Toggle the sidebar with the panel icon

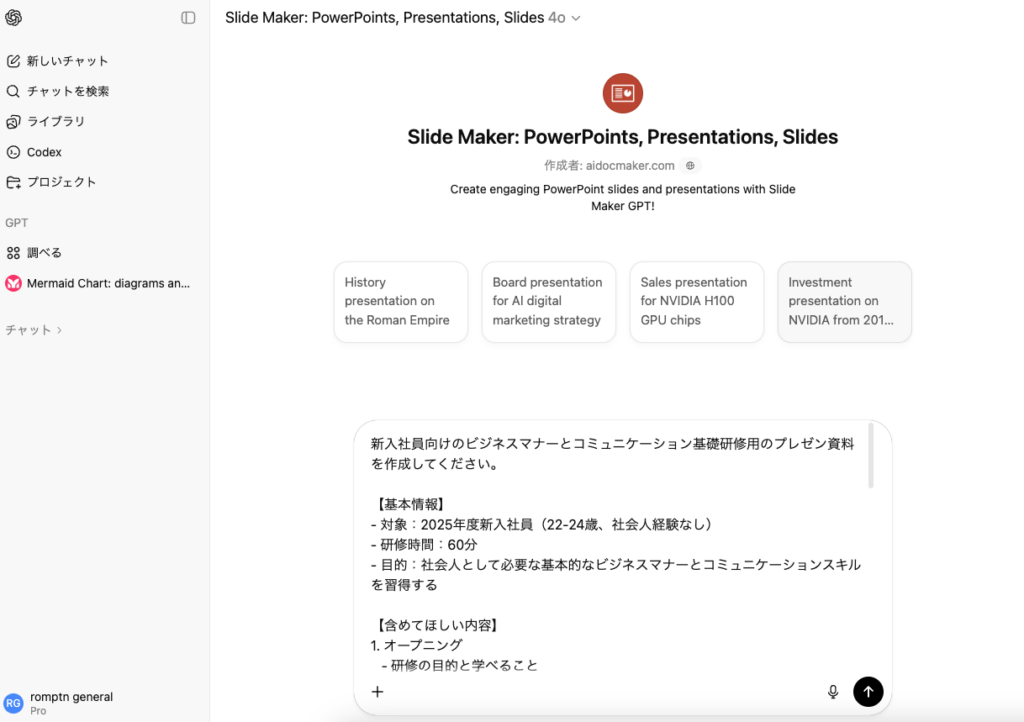pyautogui.click(x=188, y=18)
